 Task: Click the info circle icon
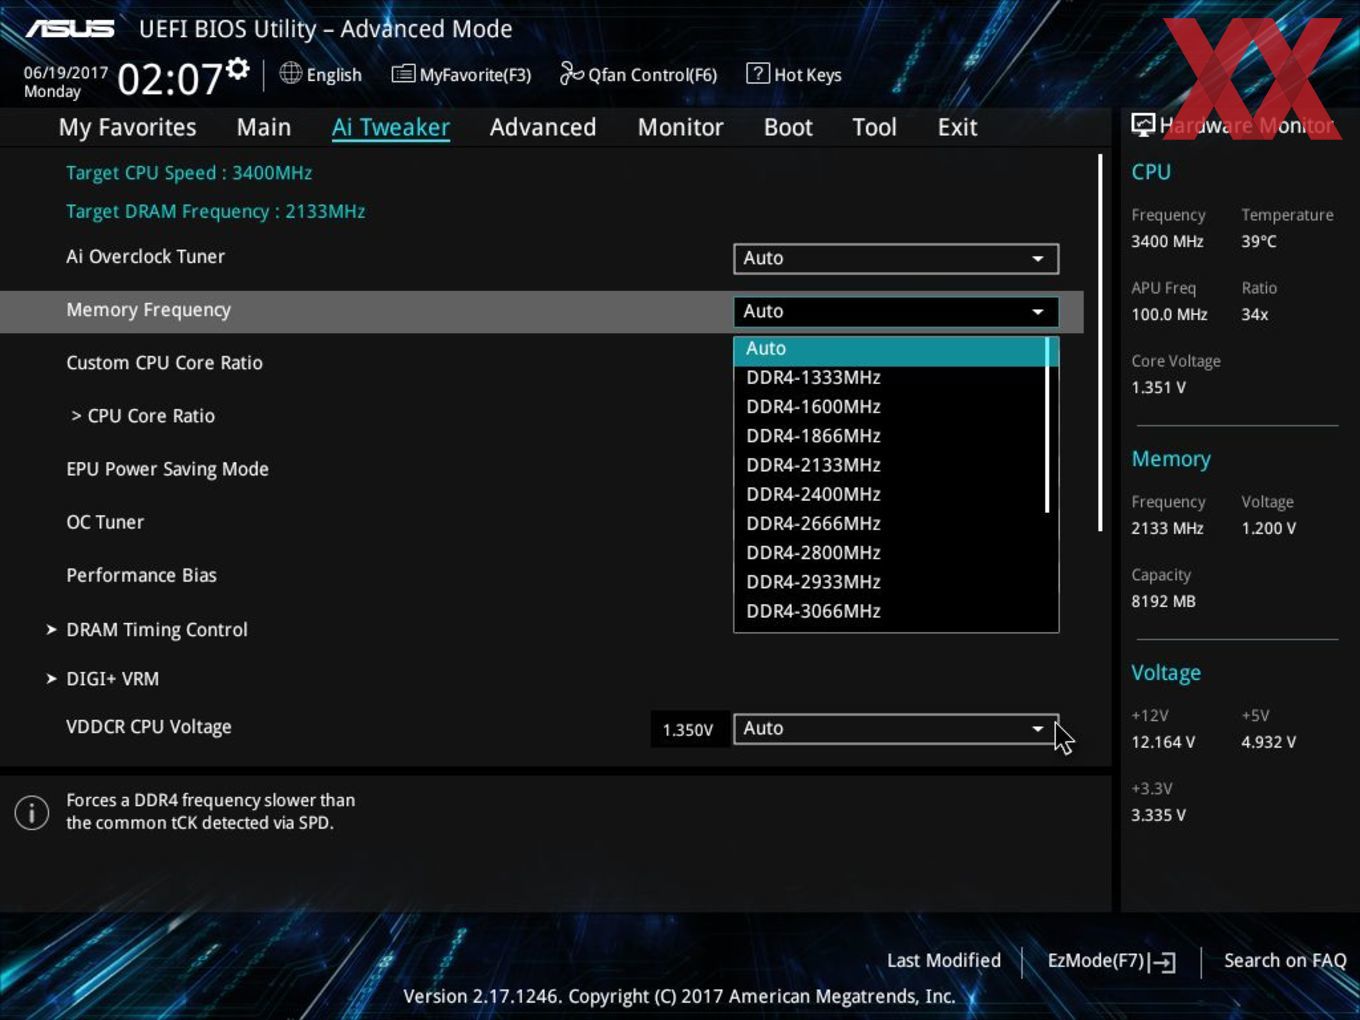[32, 812]
